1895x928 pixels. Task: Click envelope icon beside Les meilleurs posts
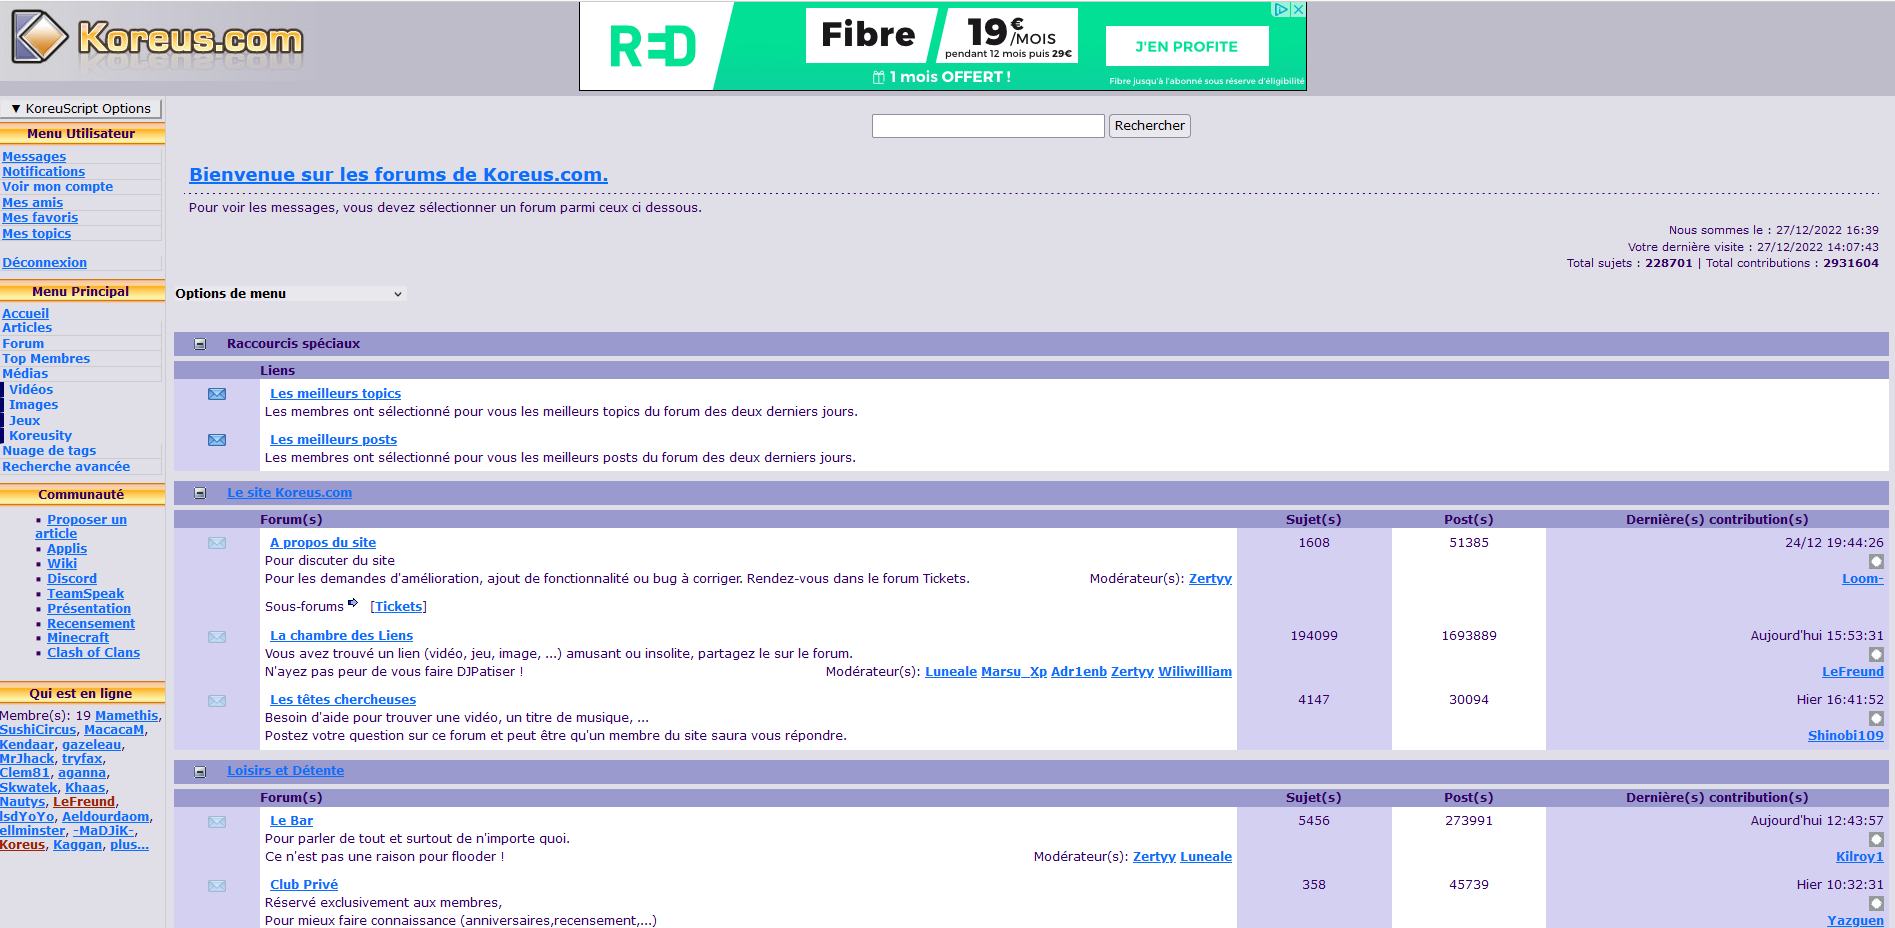click(x=217, y=440)
